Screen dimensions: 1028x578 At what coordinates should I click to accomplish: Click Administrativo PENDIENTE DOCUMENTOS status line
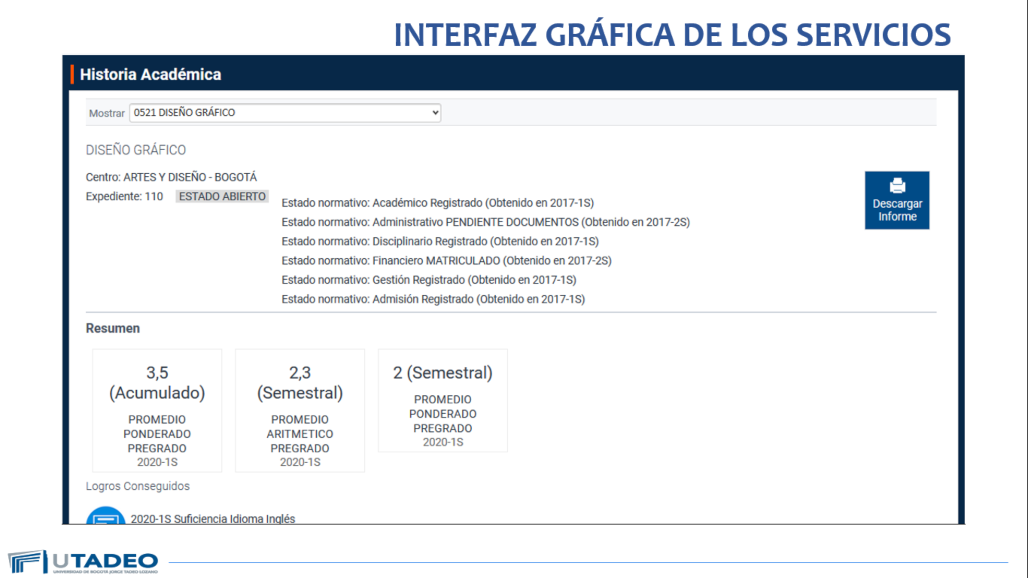[x=485, y=222]
